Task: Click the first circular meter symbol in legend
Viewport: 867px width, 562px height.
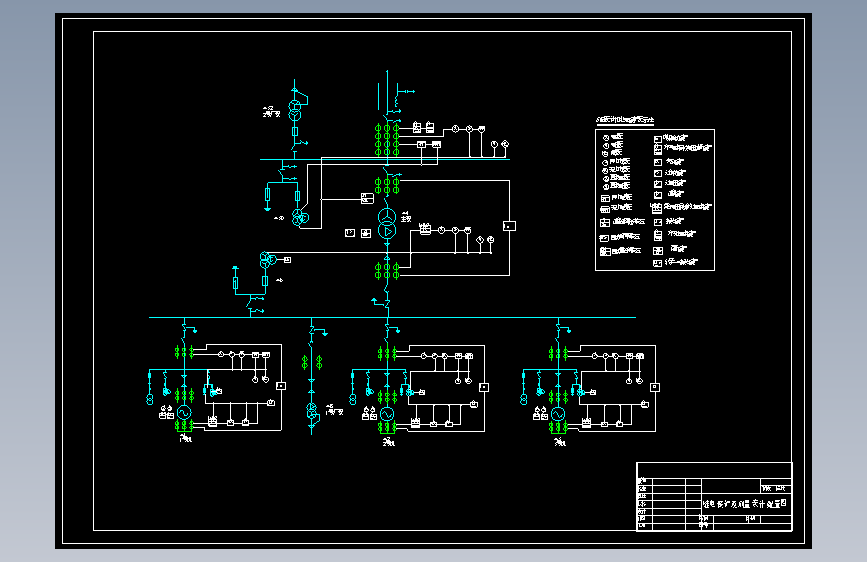Action: click(606, 138)
